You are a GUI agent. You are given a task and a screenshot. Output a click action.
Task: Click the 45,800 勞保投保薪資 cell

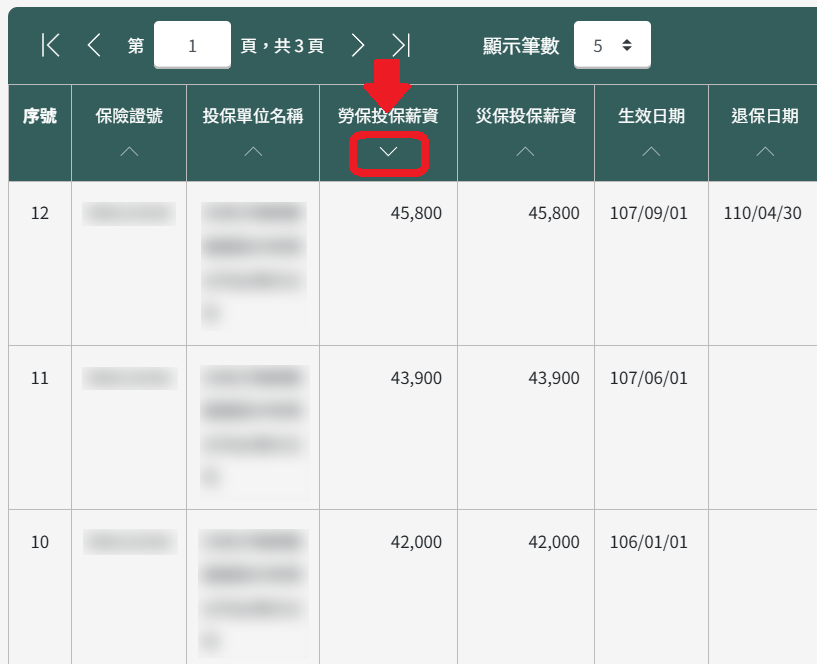click(x=416, y=214)
